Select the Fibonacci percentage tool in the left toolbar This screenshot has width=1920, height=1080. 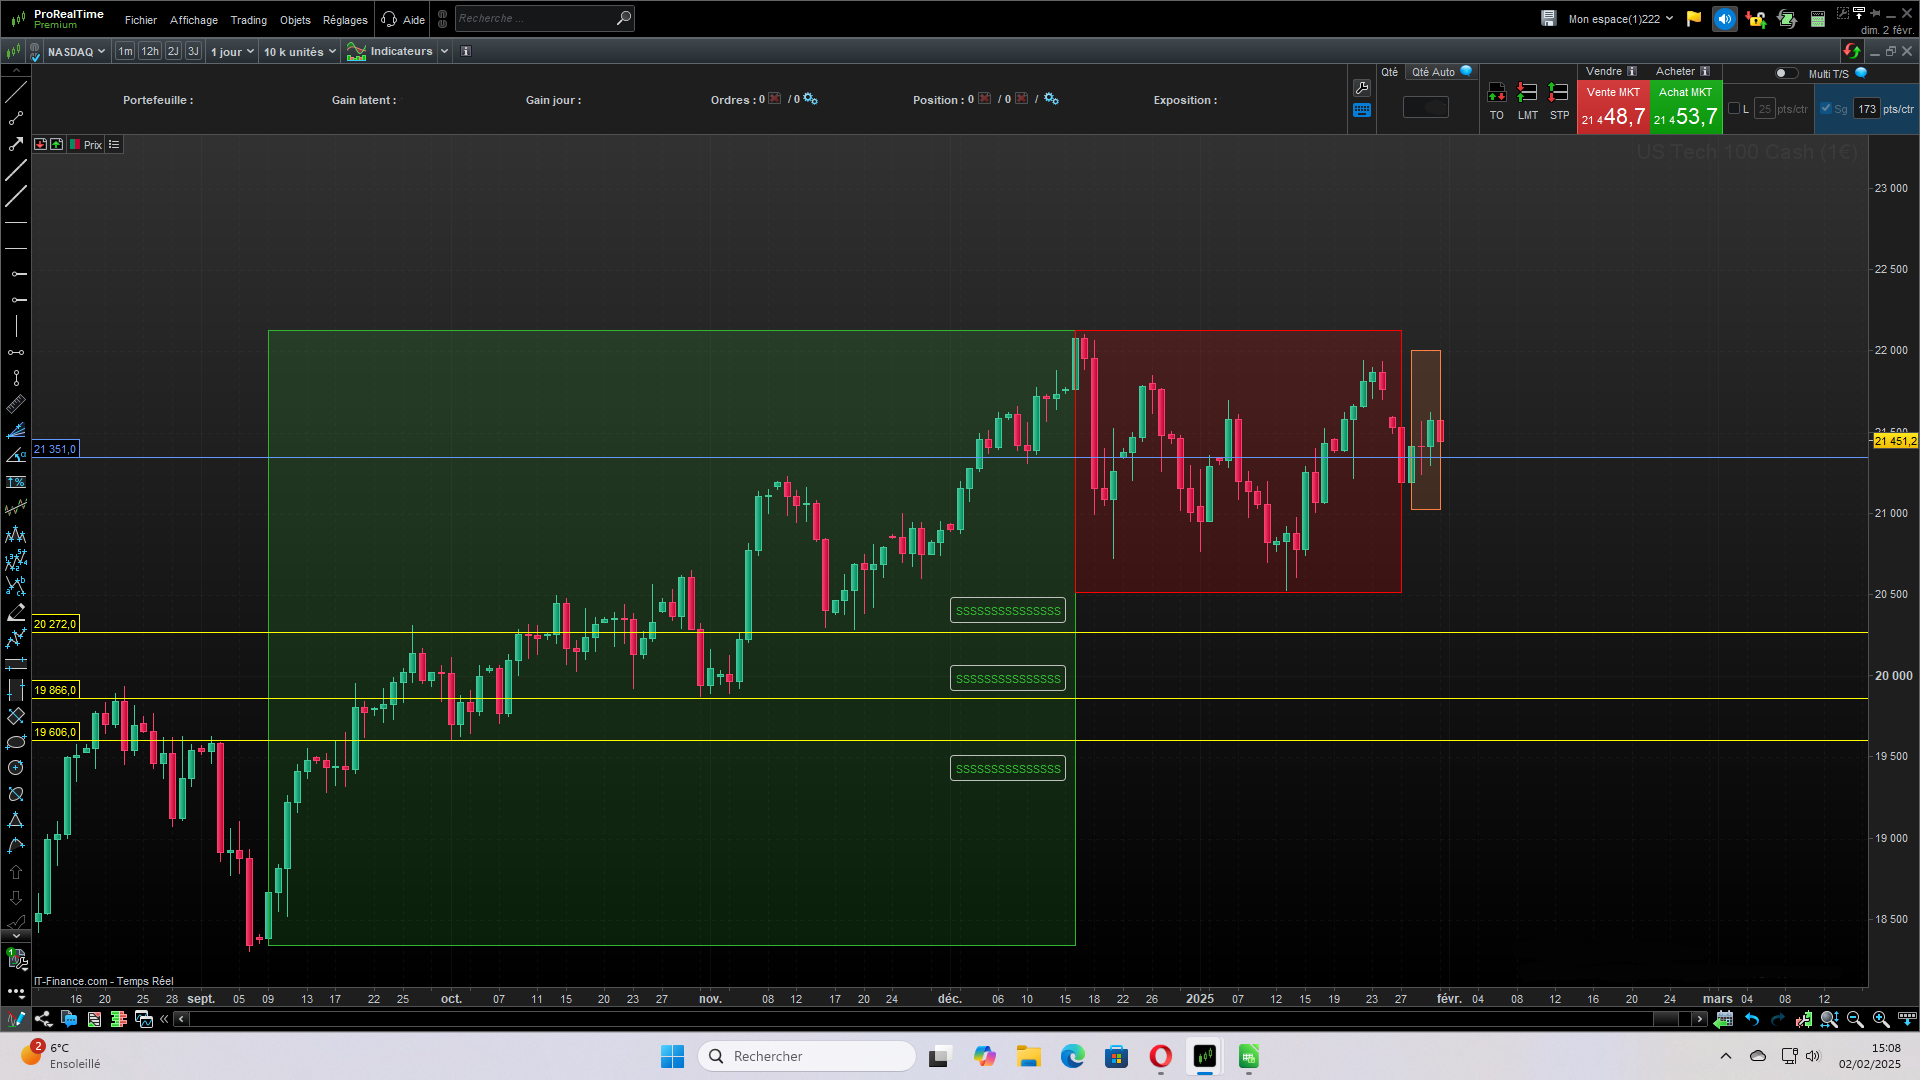tap(16, 482)
